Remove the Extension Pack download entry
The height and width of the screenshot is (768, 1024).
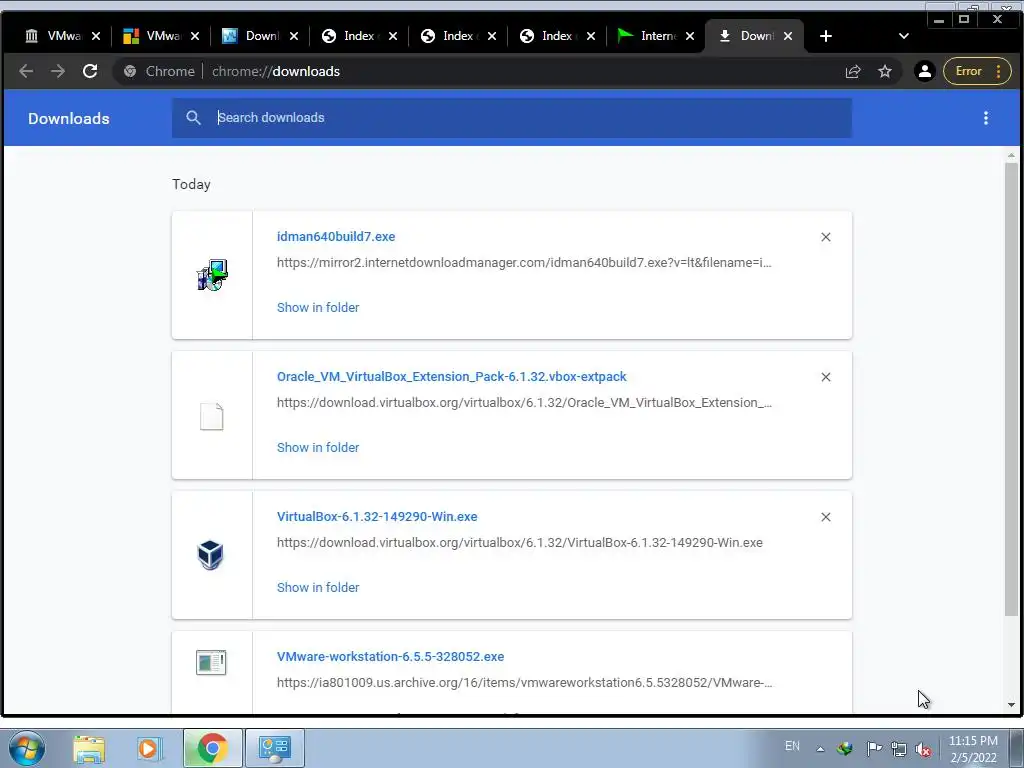tap(826, 377)
